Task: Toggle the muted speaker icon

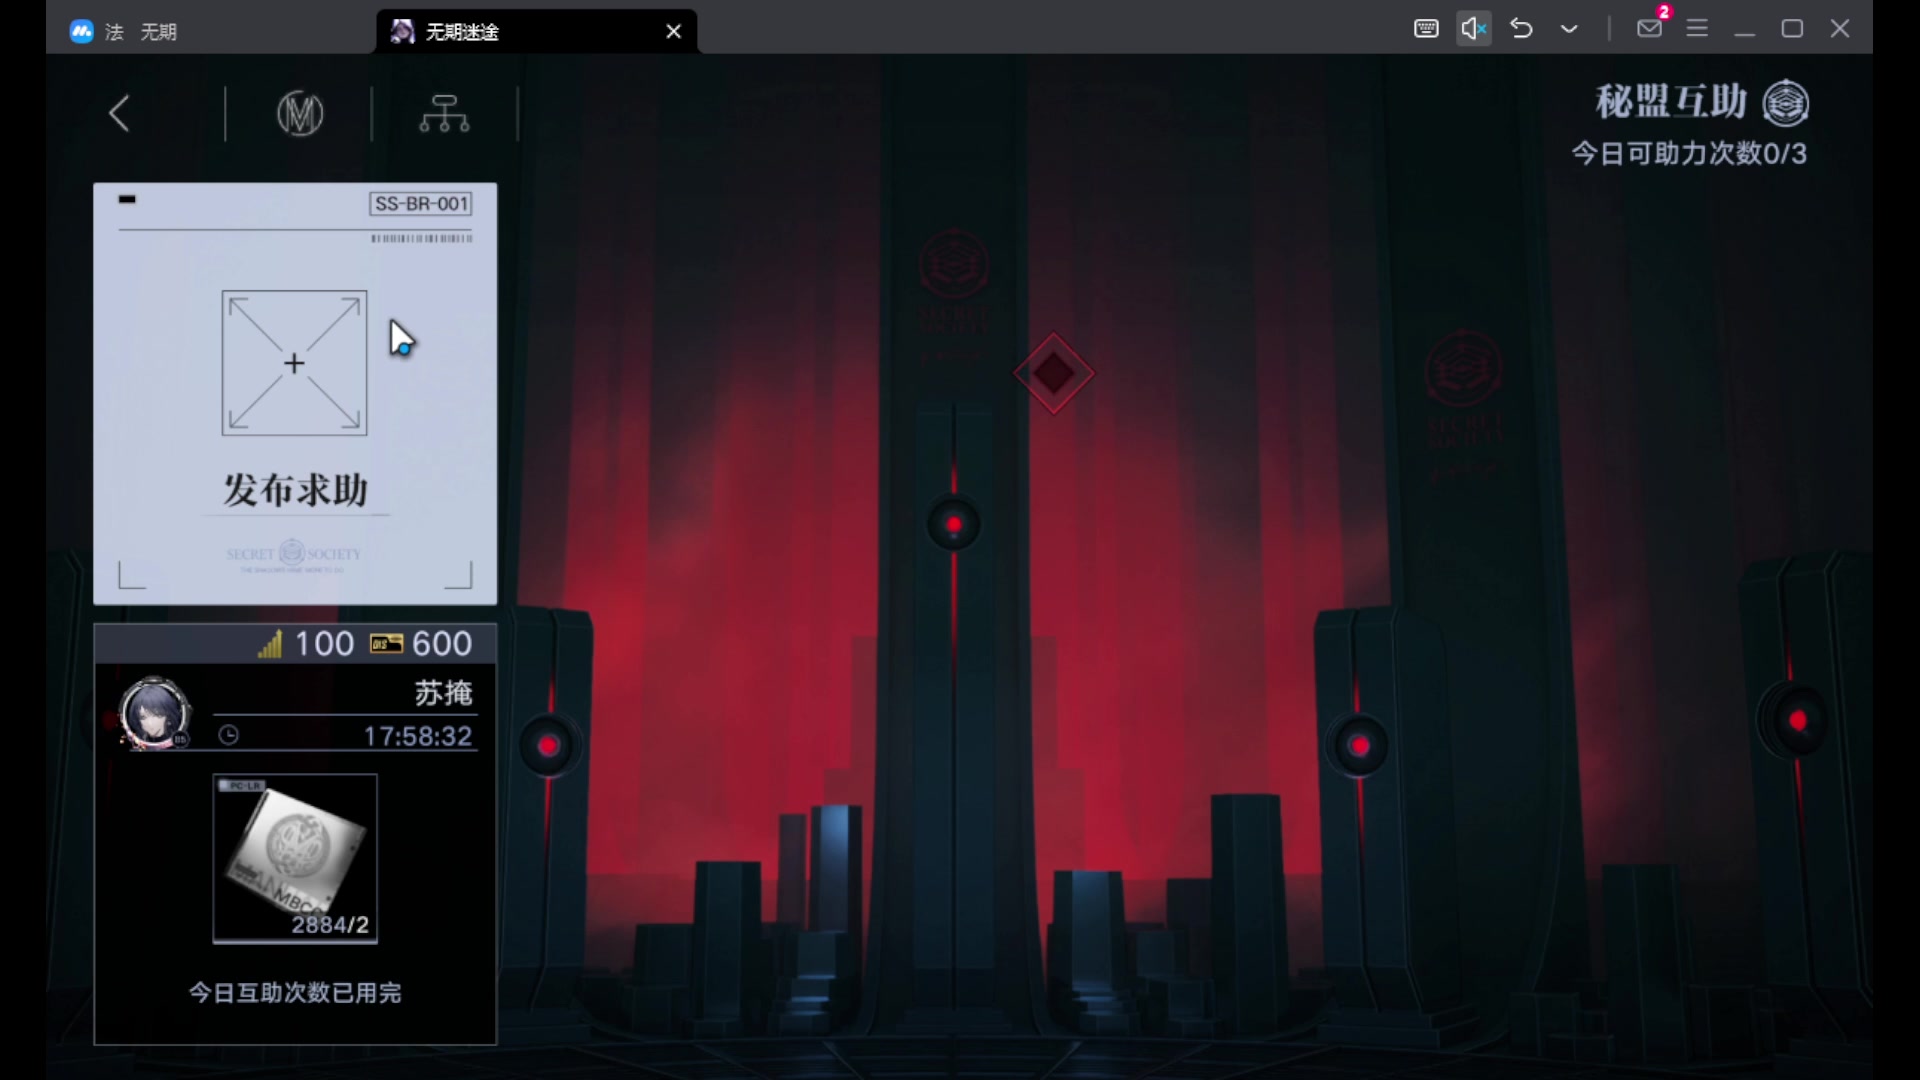Action: (x=1474, y=28)
